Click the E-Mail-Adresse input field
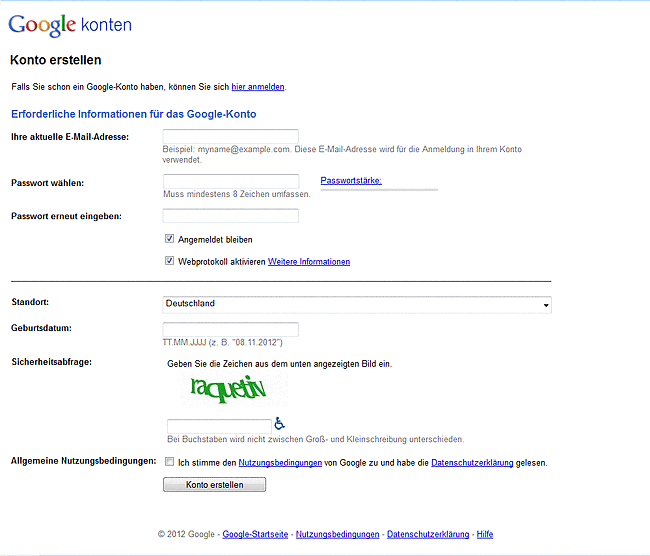Image resolution: width=650 pixels, height=556 pixels. [231, 136]
